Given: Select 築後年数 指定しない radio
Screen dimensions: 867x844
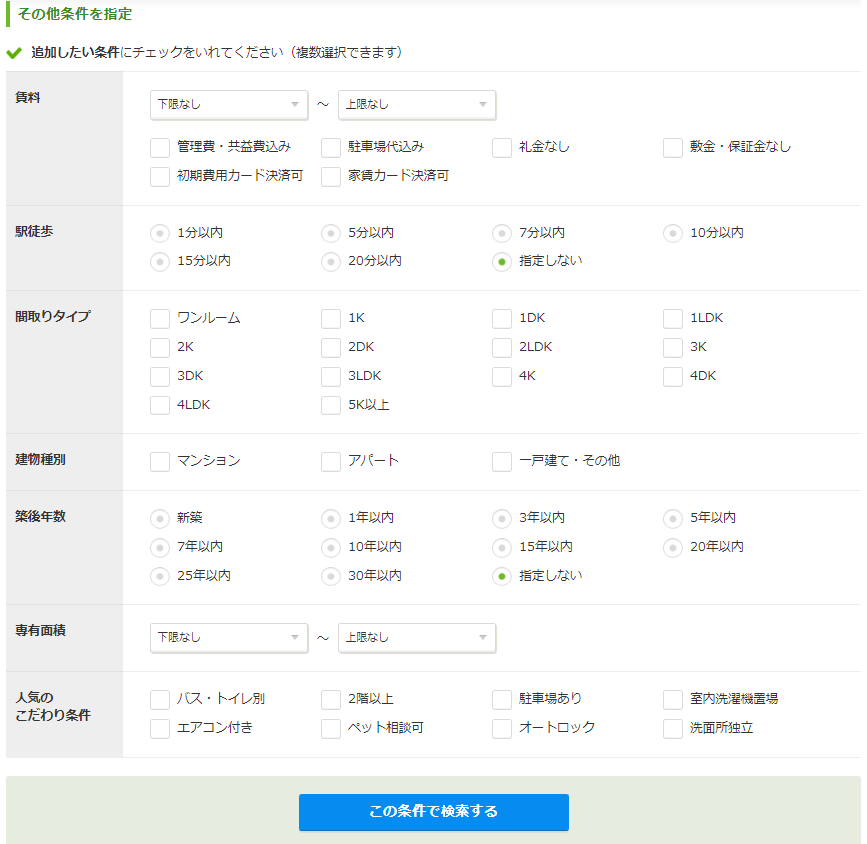Looking at the screenshot, I should coord(502,576).
